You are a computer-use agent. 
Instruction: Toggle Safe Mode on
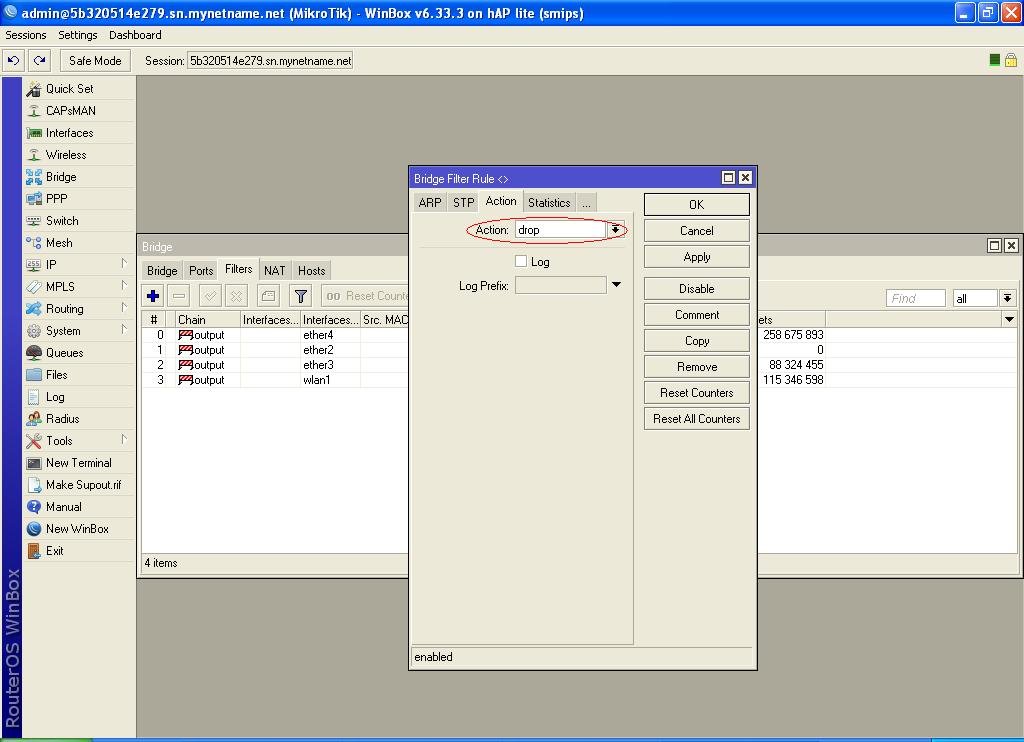click(x=95, y=61)
